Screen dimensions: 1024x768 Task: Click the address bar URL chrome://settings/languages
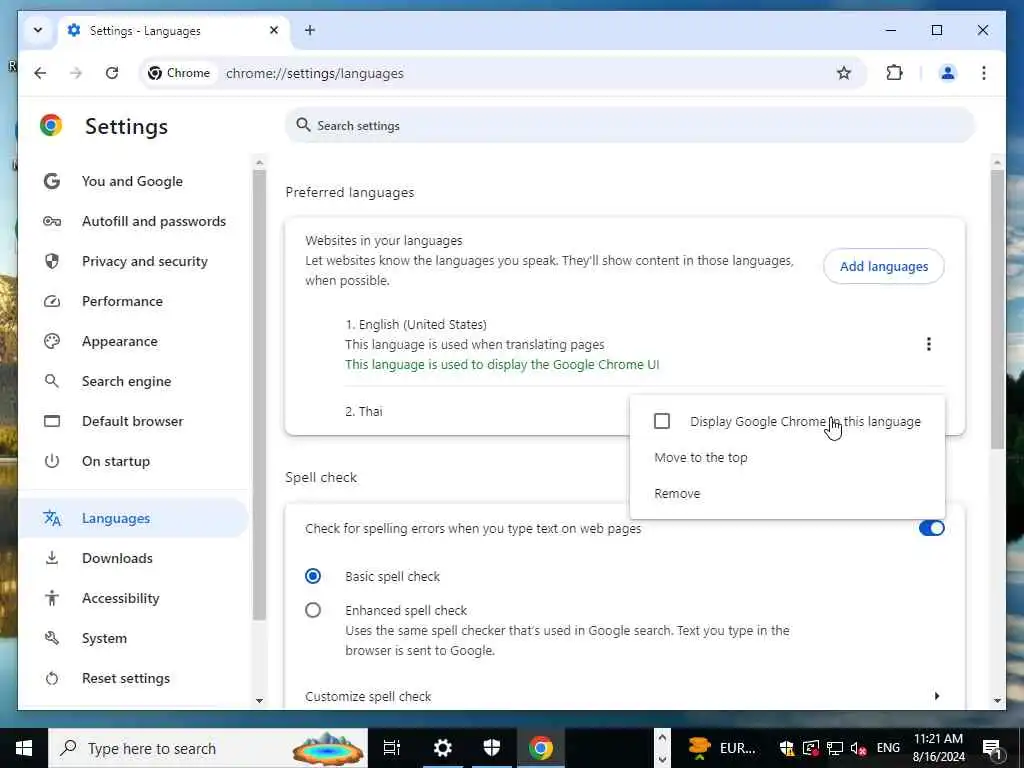point(315,73)
